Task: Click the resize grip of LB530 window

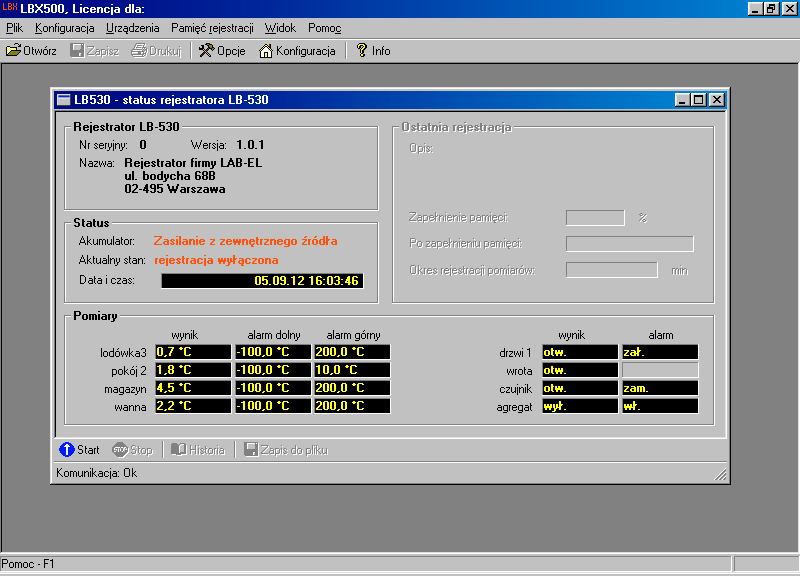Action: (720, 475)
